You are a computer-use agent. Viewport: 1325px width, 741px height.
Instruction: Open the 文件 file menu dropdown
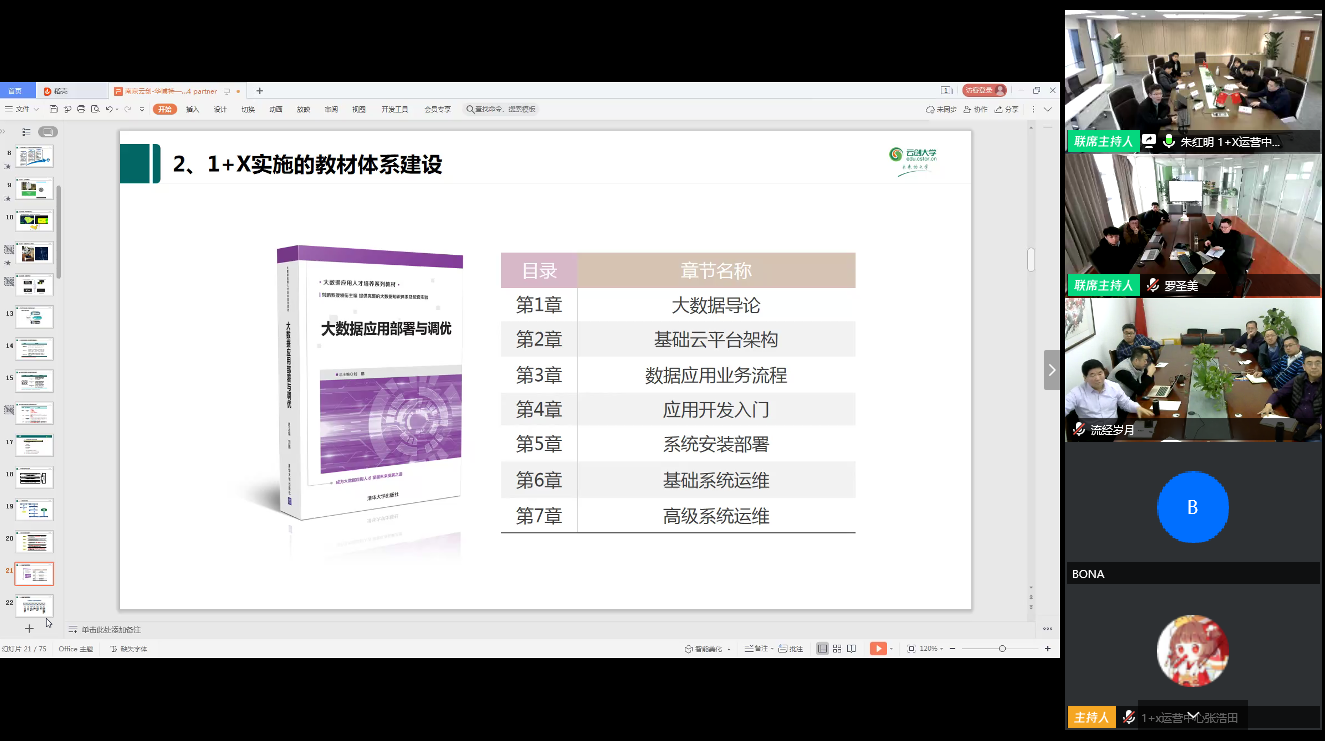[x=22, y=109]
